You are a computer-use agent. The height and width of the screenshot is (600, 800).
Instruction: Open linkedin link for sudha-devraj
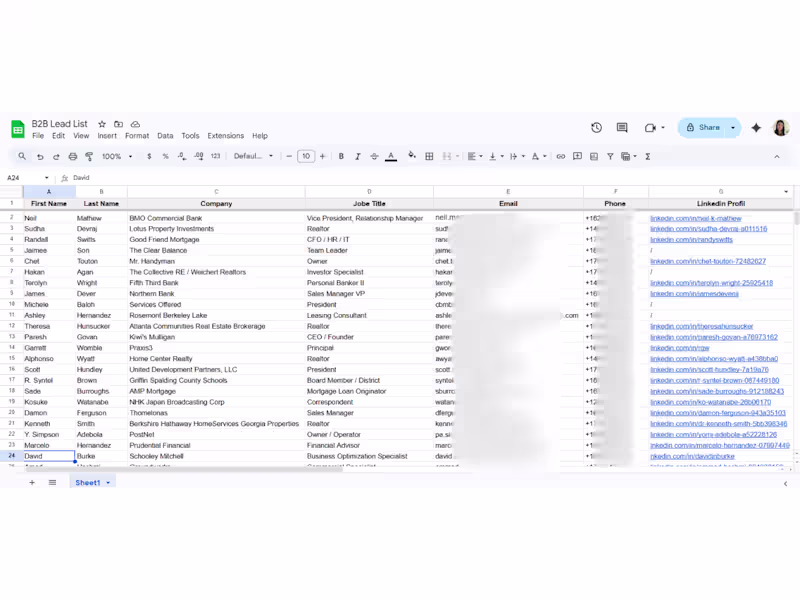708,229
